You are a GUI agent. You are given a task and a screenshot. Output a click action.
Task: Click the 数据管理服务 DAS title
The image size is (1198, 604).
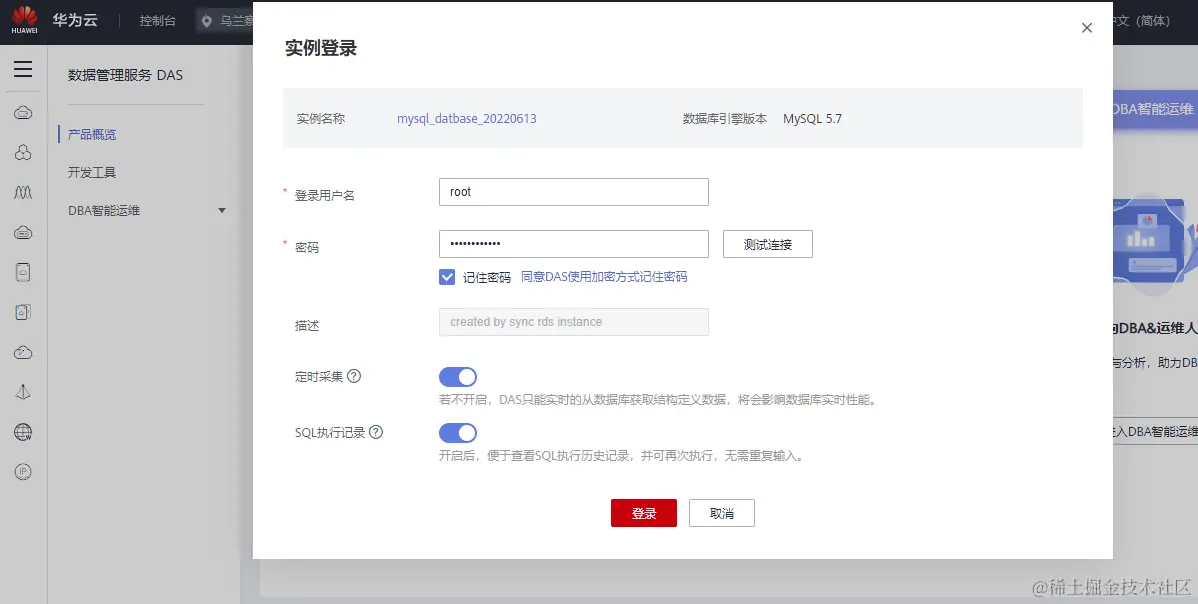tap(125, 75)
